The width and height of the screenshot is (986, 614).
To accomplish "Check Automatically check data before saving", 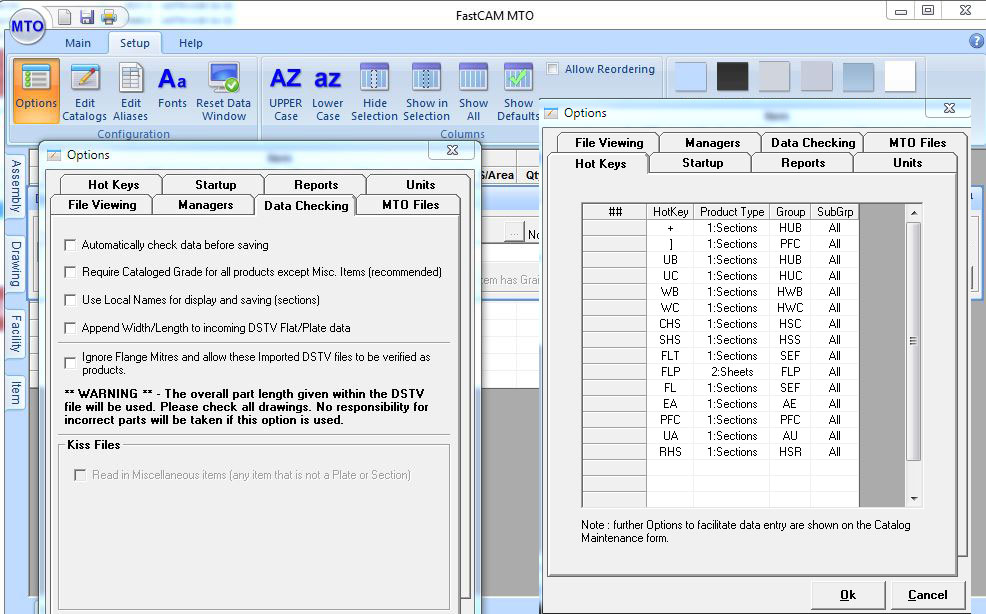I will (x=70, y=245).
